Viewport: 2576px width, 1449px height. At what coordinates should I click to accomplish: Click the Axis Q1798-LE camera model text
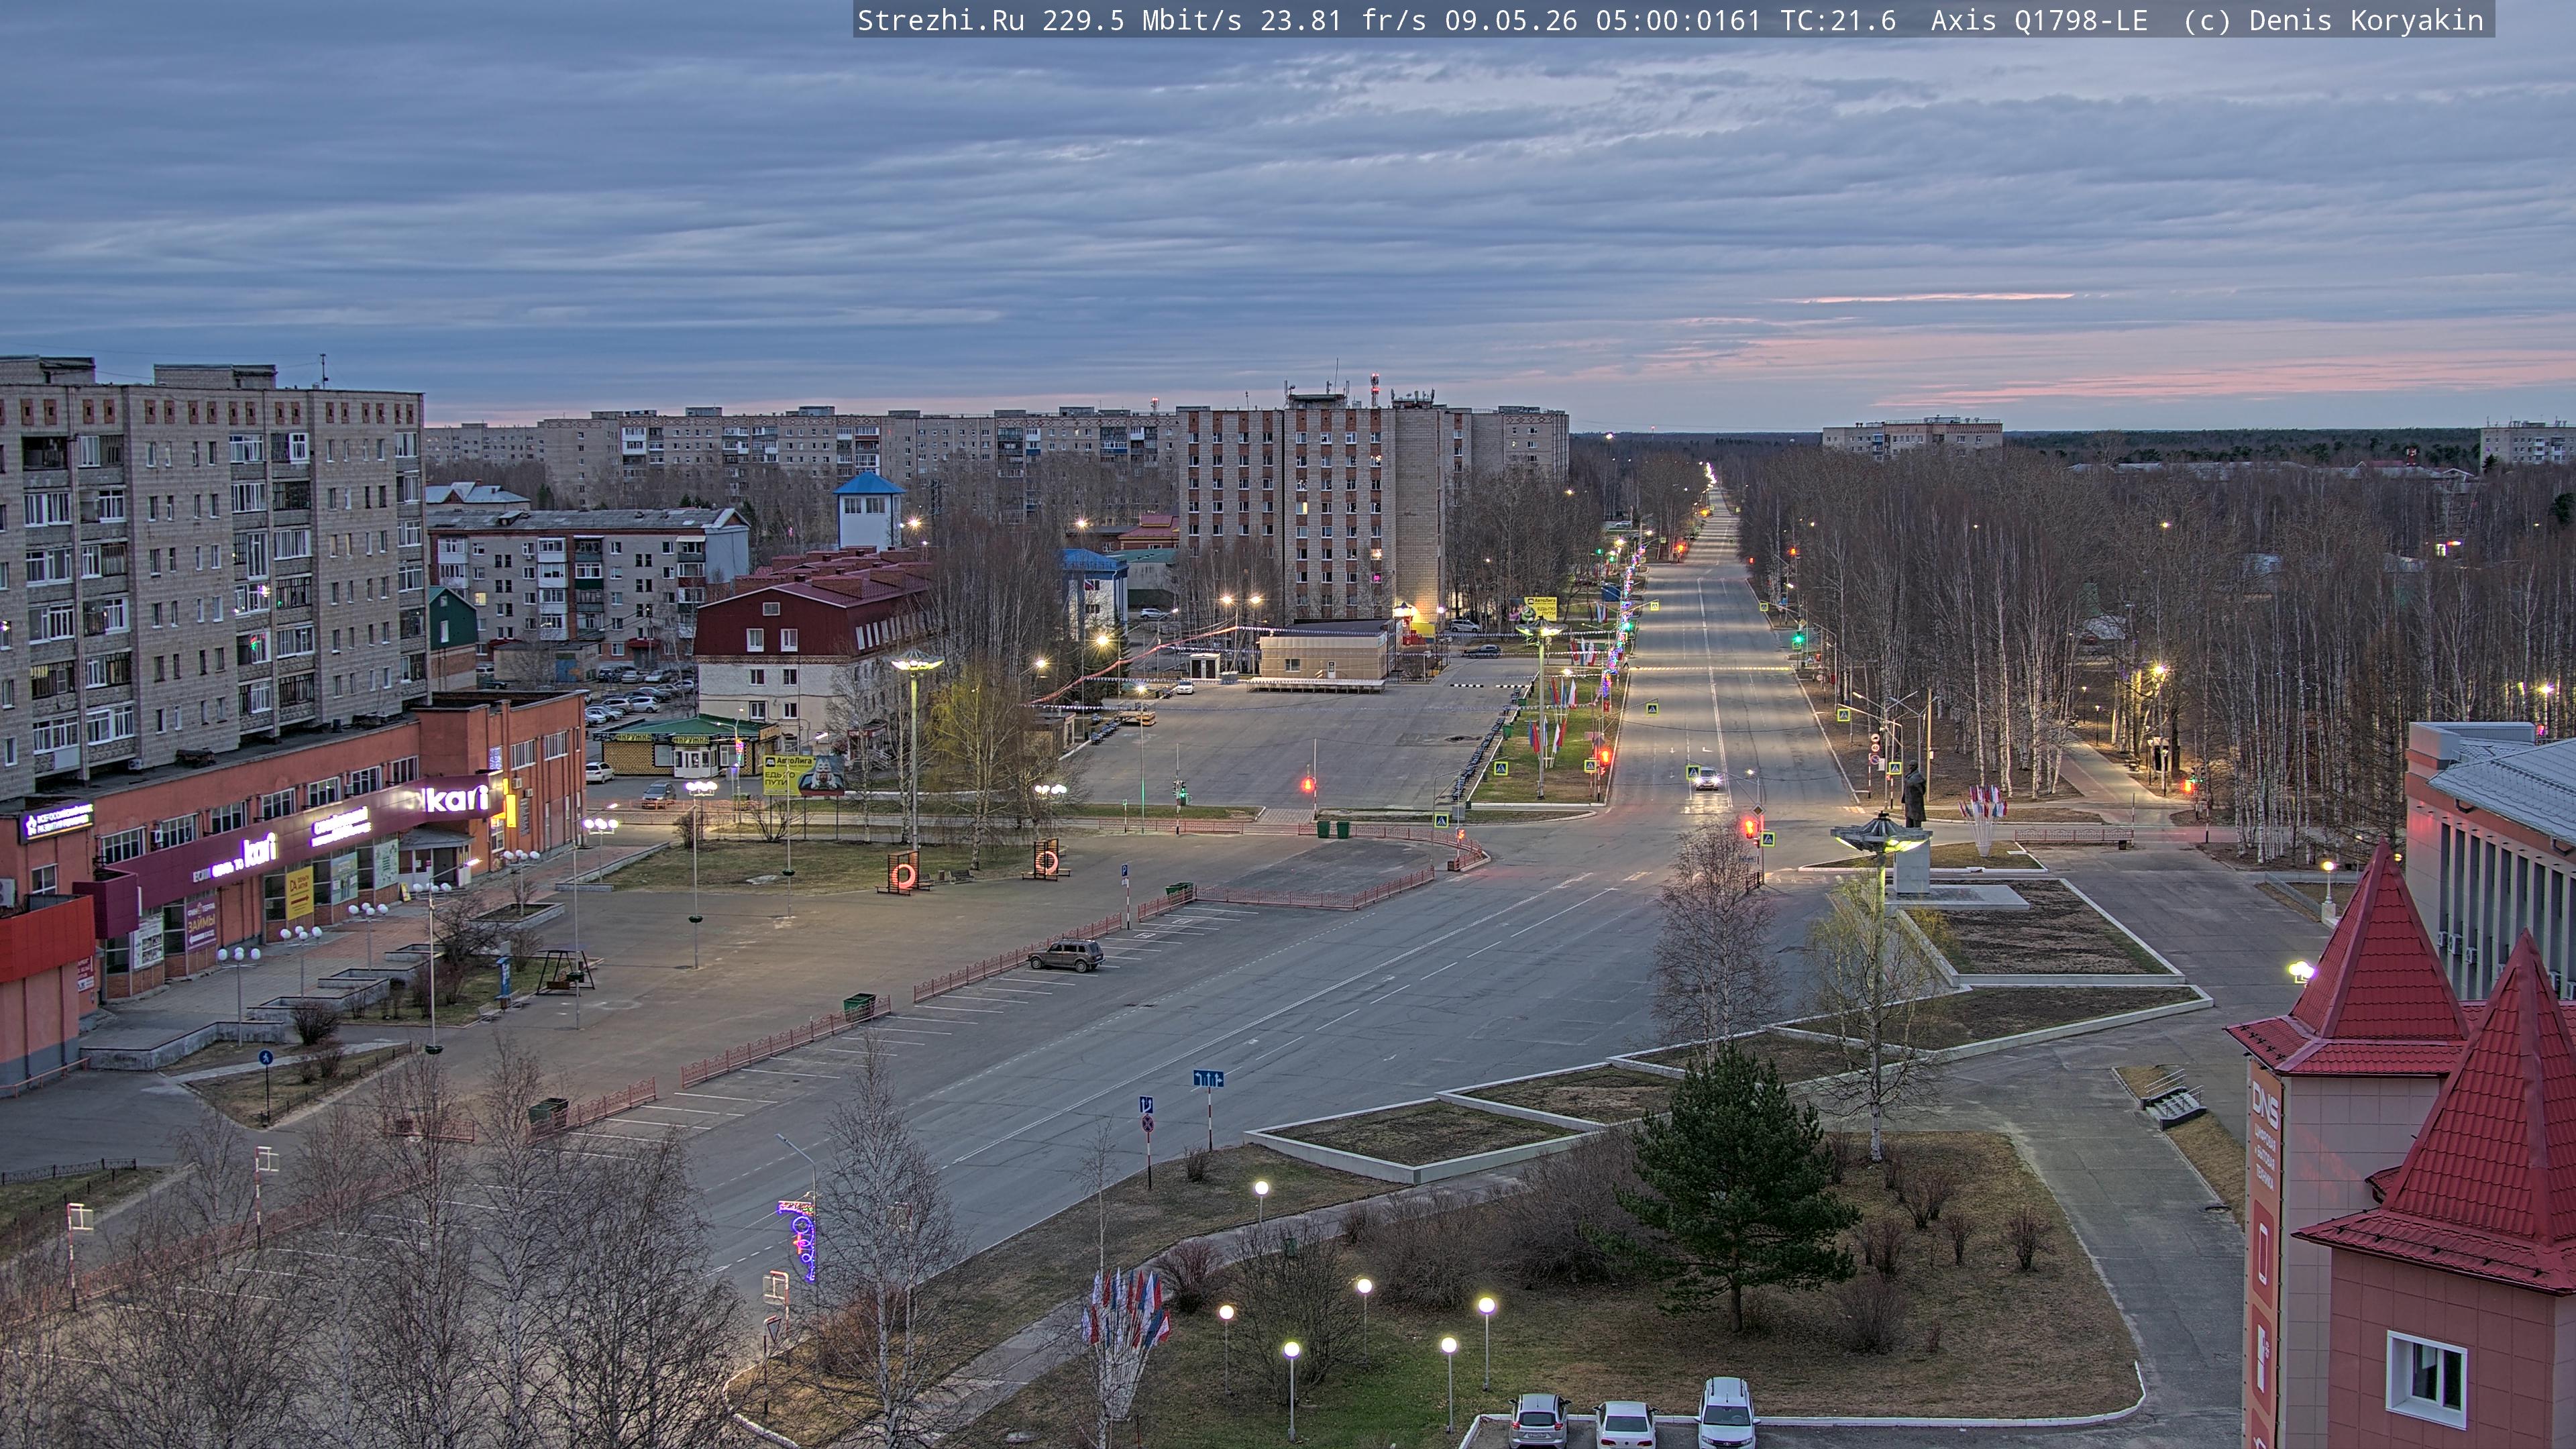(x=2039, y=20)
